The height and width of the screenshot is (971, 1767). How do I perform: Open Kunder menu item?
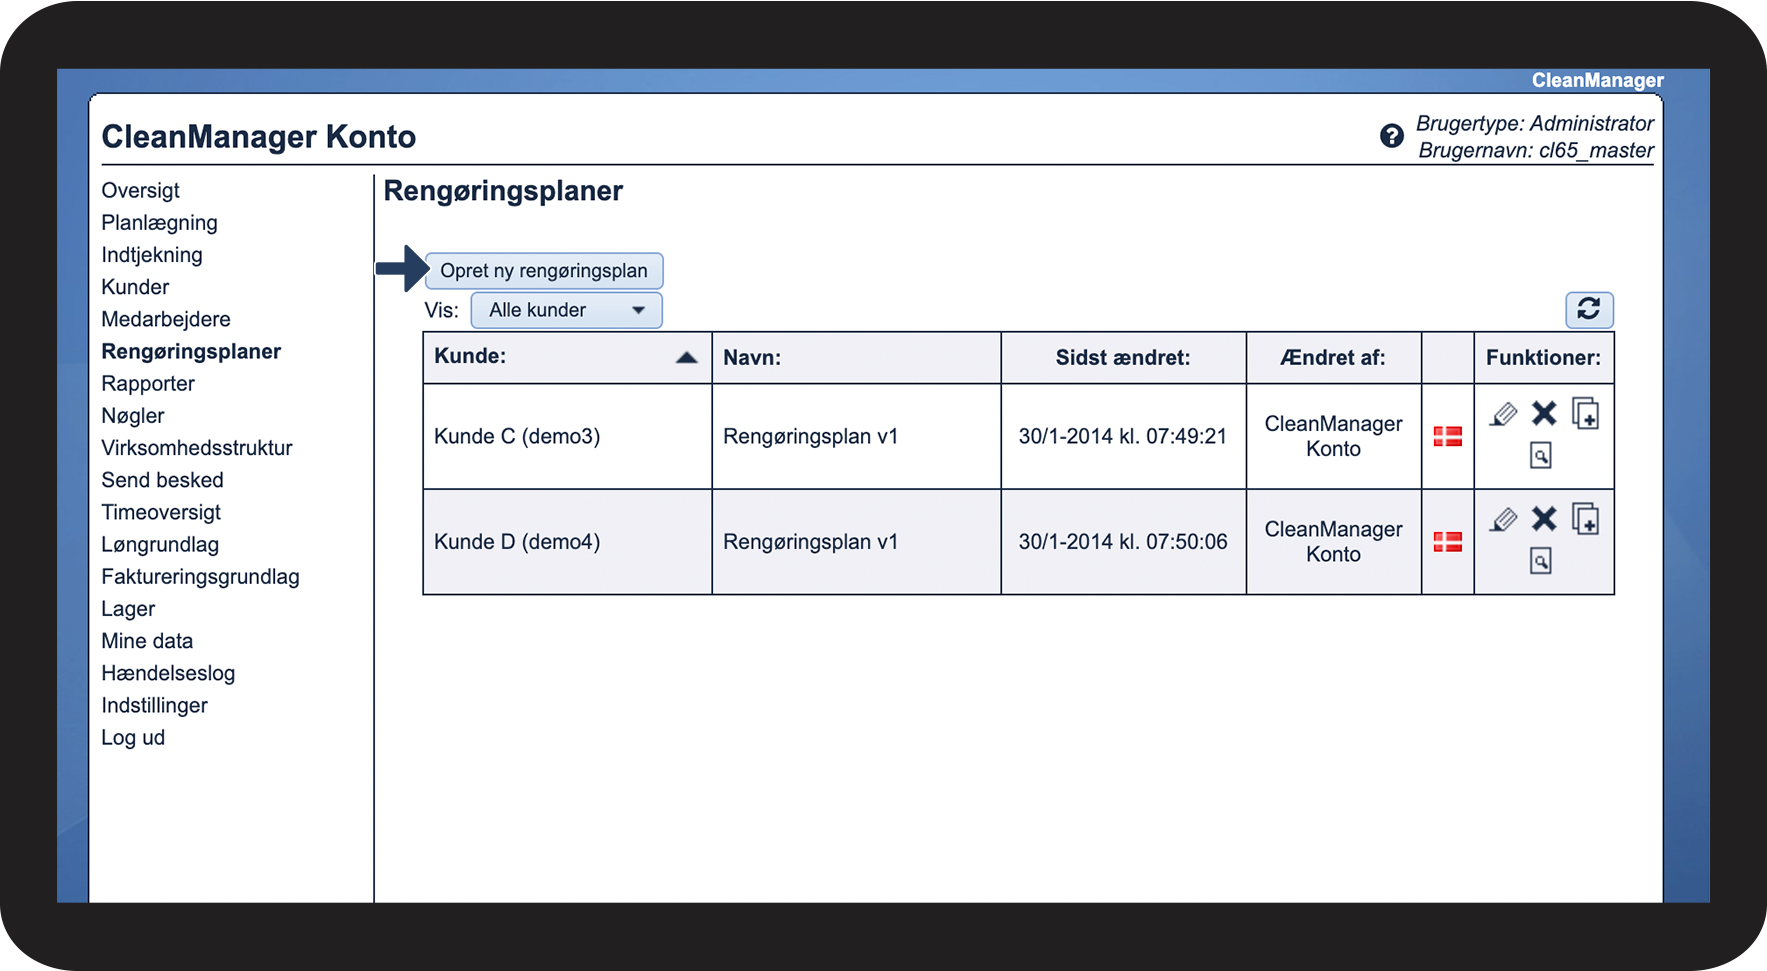(135, 287)
